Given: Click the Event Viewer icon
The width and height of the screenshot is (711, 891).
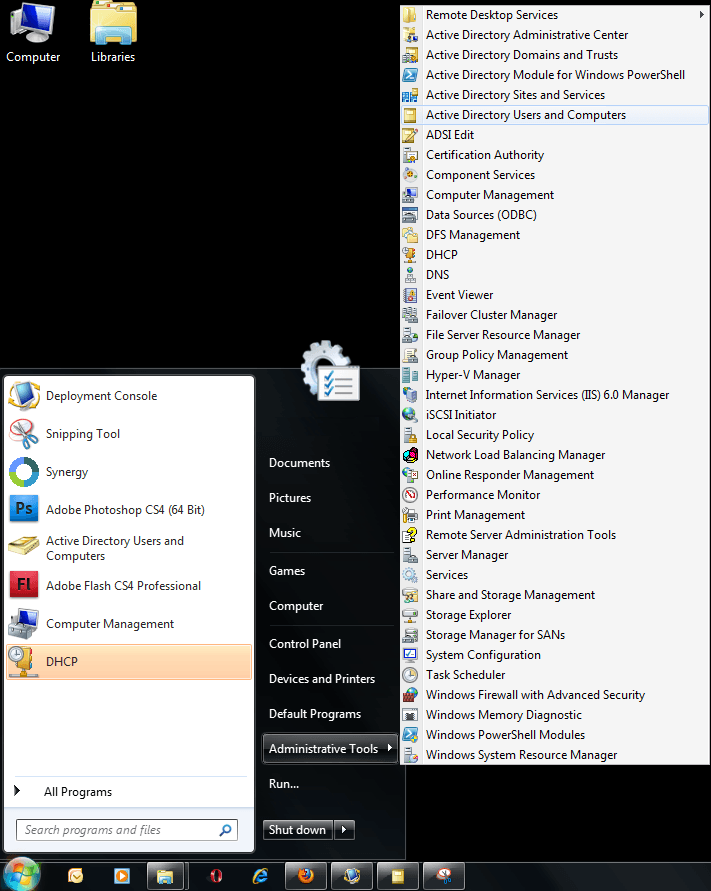Looking at the screenshot, I should coord(410,294).
